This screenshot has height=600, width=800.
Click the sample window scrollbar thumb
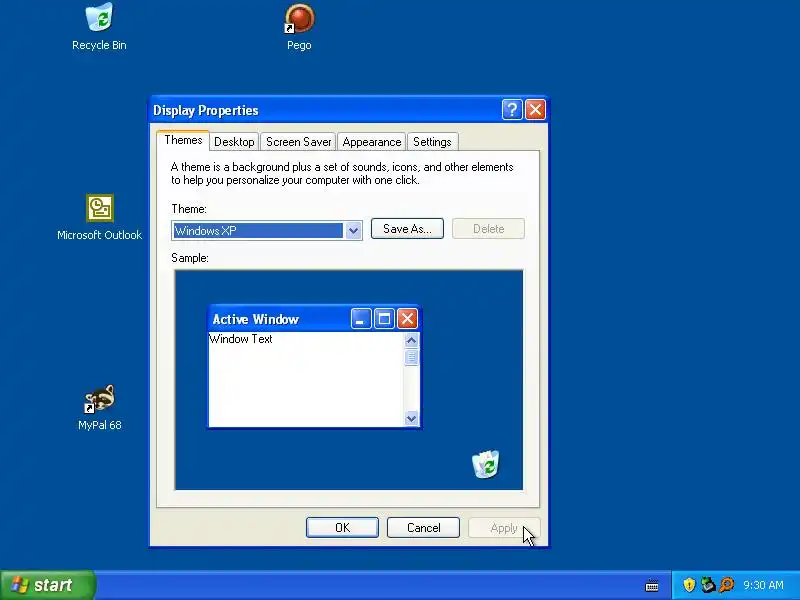point(411,357)
